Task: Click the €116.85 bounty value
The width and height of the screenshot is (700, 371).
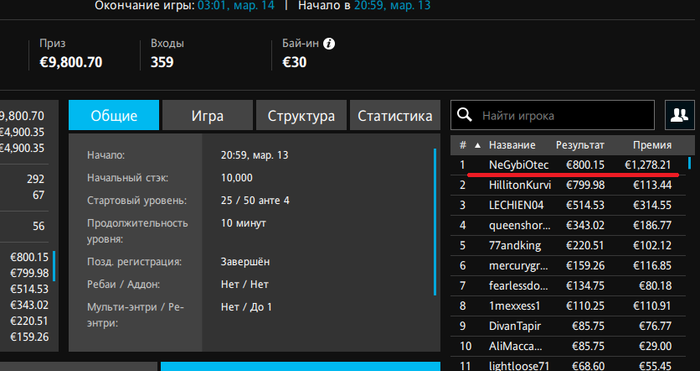Action: coord(652,266)
